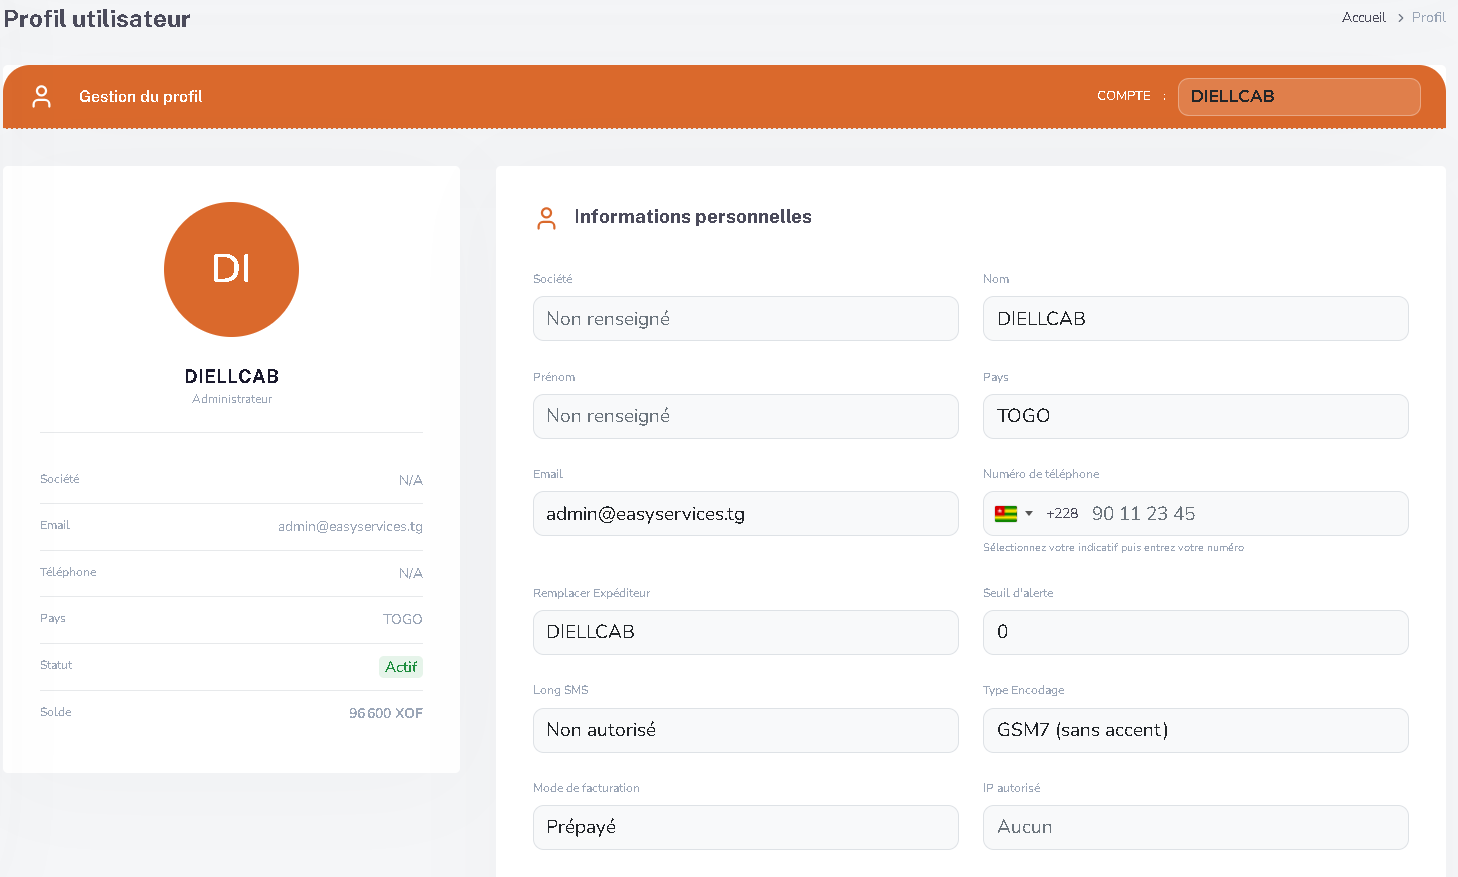Click the phone number 90 11 23 45
This screenshot has height=877, width=1458.
(x=1143, y=514)
